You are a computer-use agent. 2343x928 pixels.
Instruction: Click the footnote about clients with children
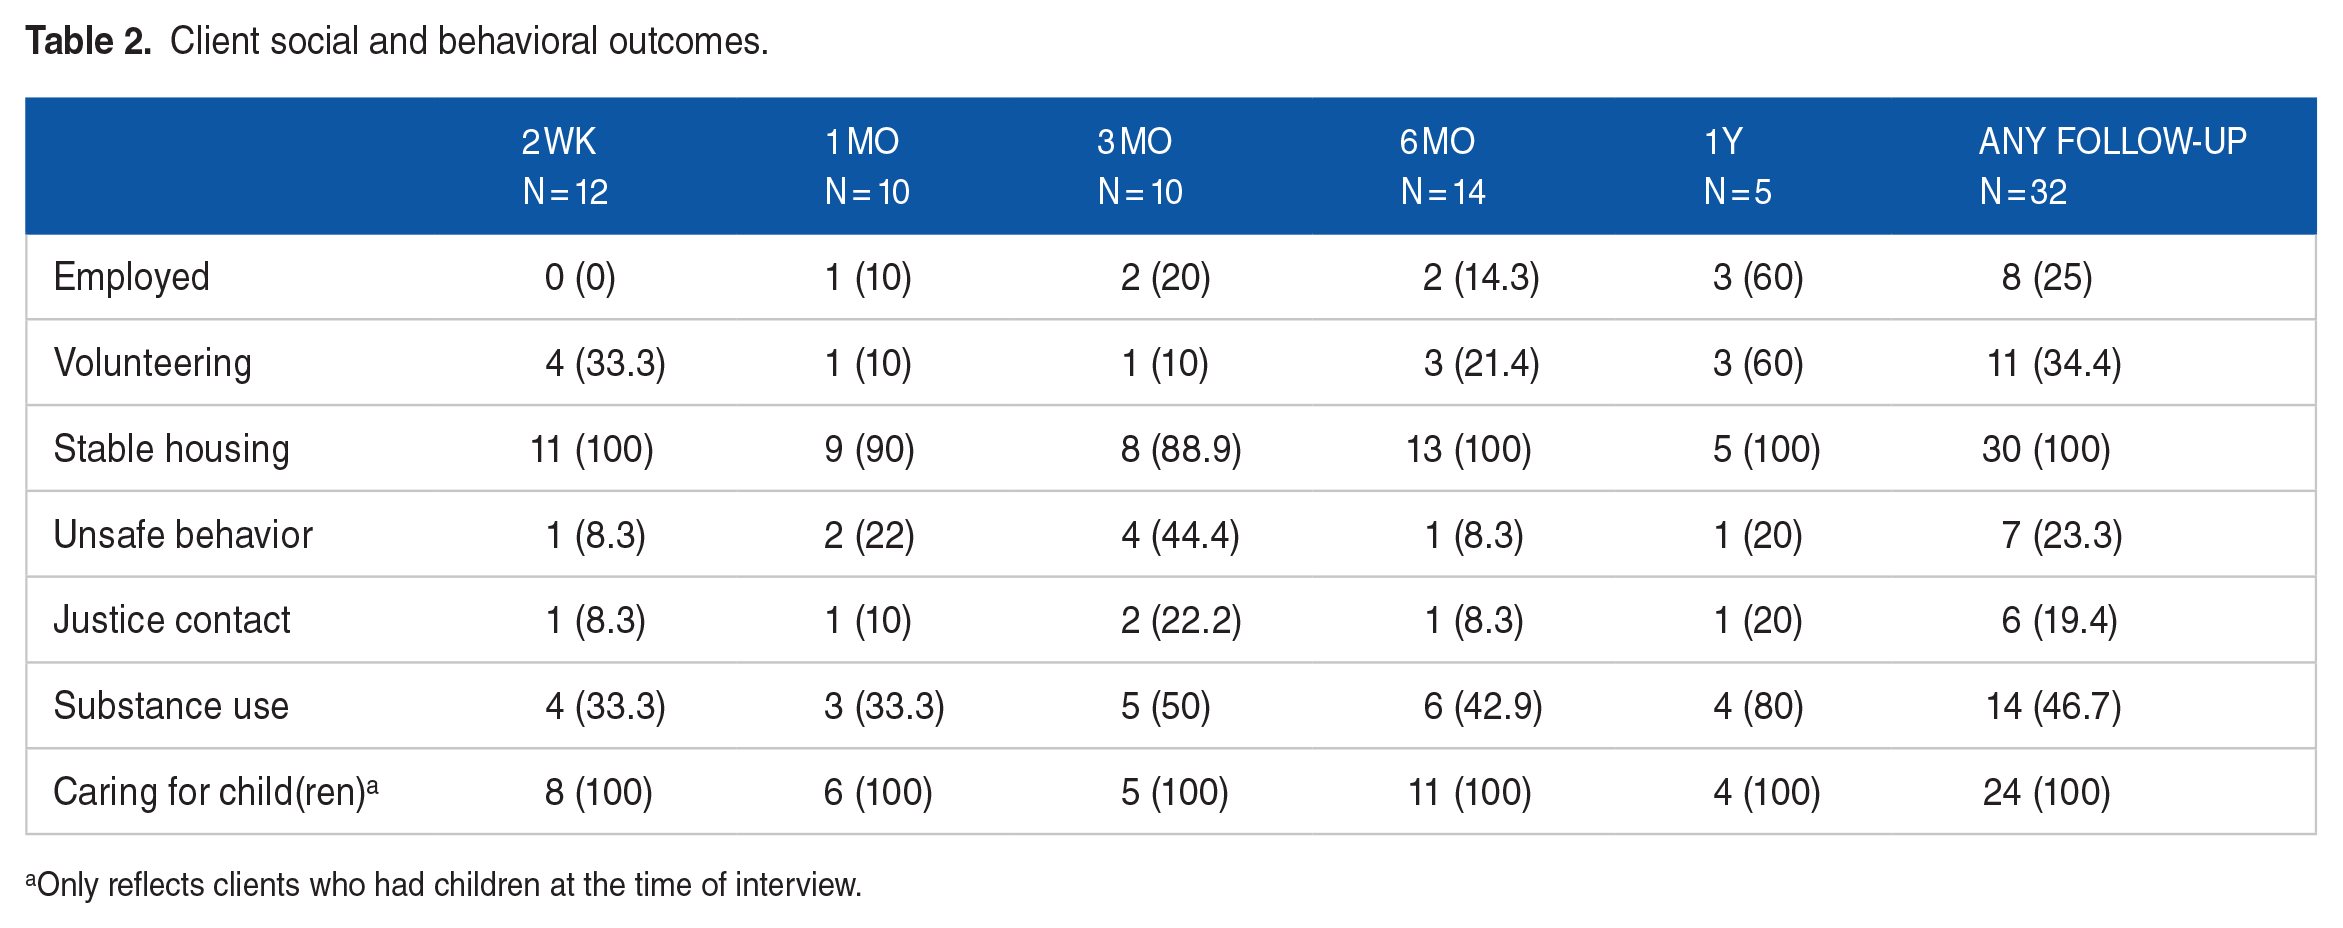[x=443, y=885]
